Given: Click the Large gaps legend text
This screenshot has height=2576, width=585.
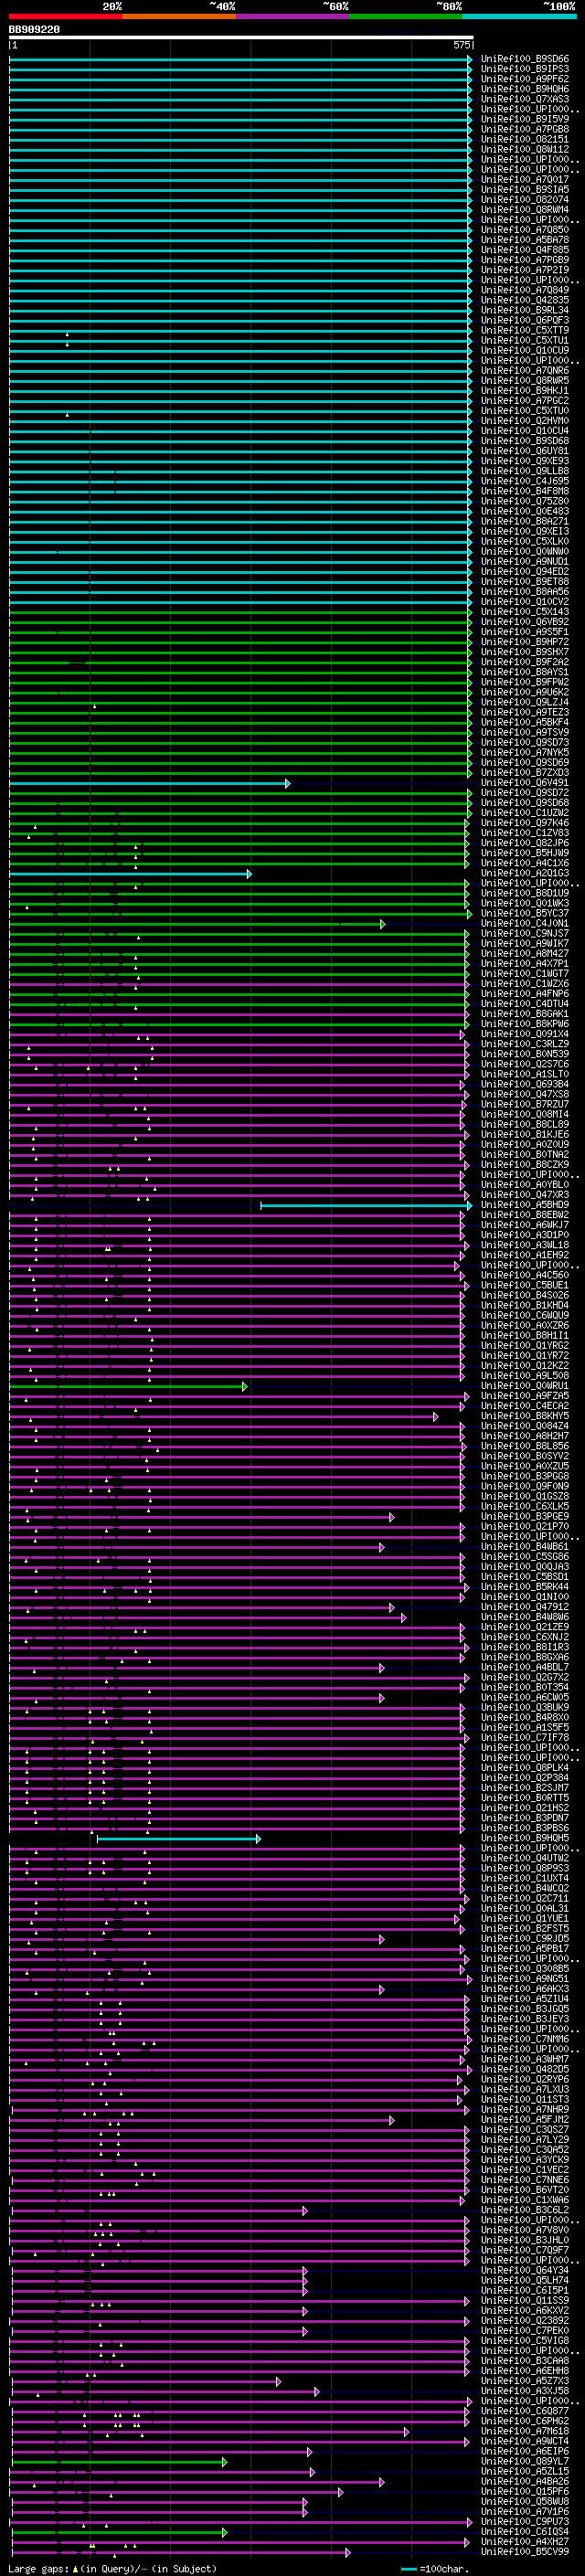Looking at the screenshot, I should point(111,2568).
